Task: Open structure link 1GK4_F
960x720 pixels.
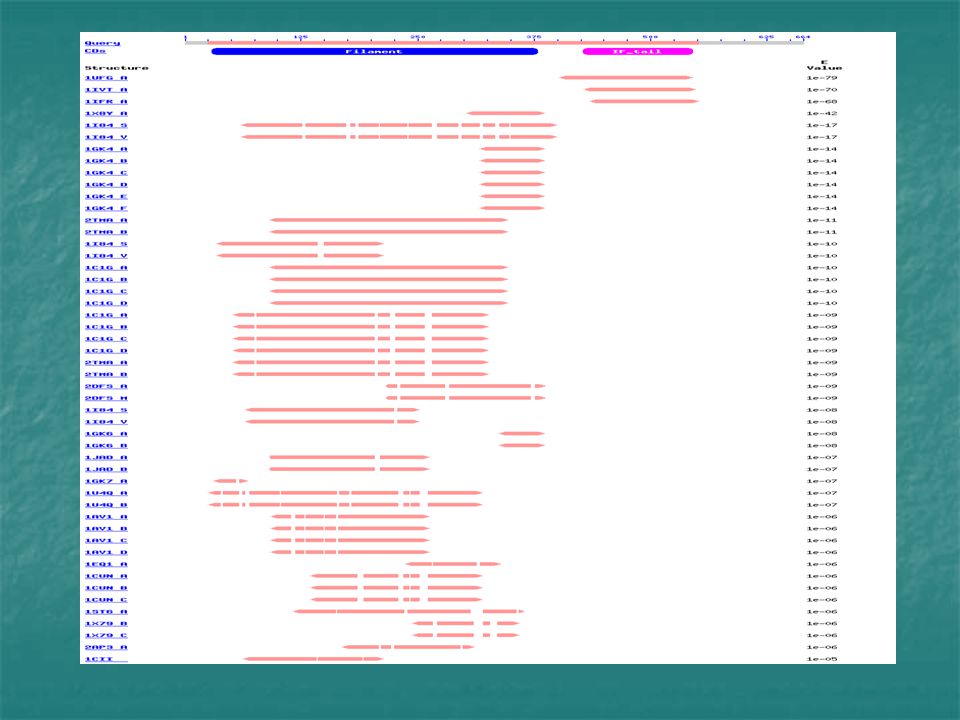Action: point(106,208)
